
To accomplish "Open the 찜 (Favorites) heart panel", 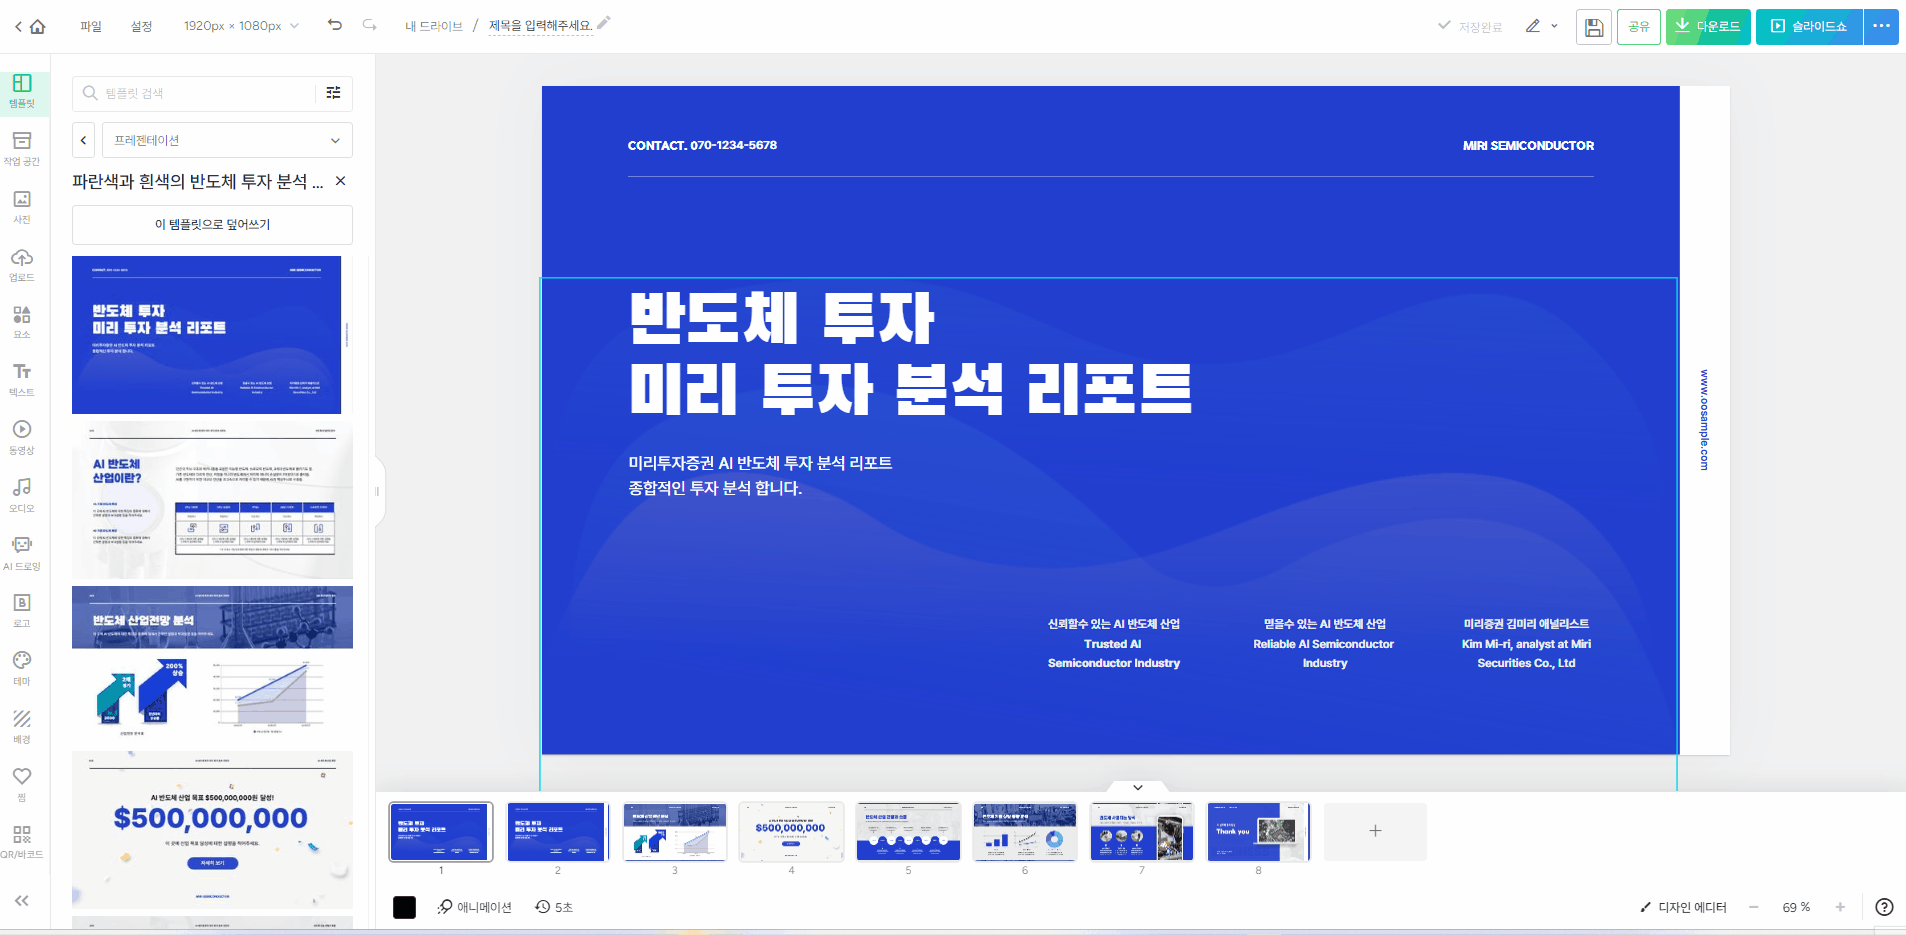I will pos(22,784).
